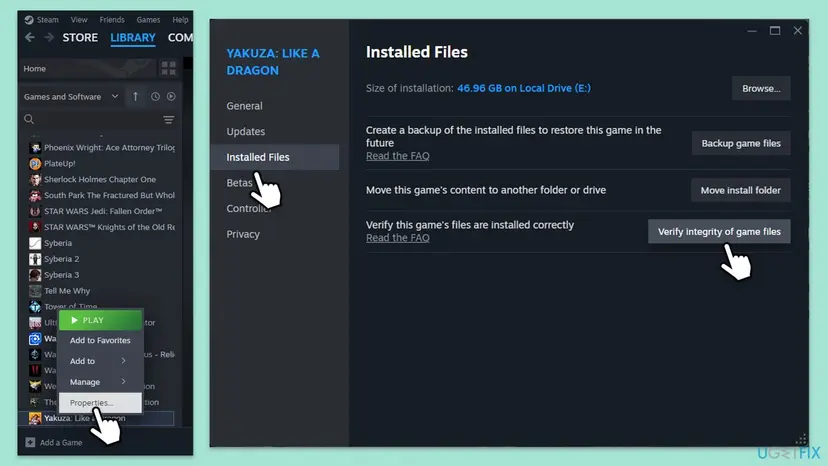This screenshot has width=828, height=466.
Task: Open the Installed Files tab
Action: click(275, 157)
